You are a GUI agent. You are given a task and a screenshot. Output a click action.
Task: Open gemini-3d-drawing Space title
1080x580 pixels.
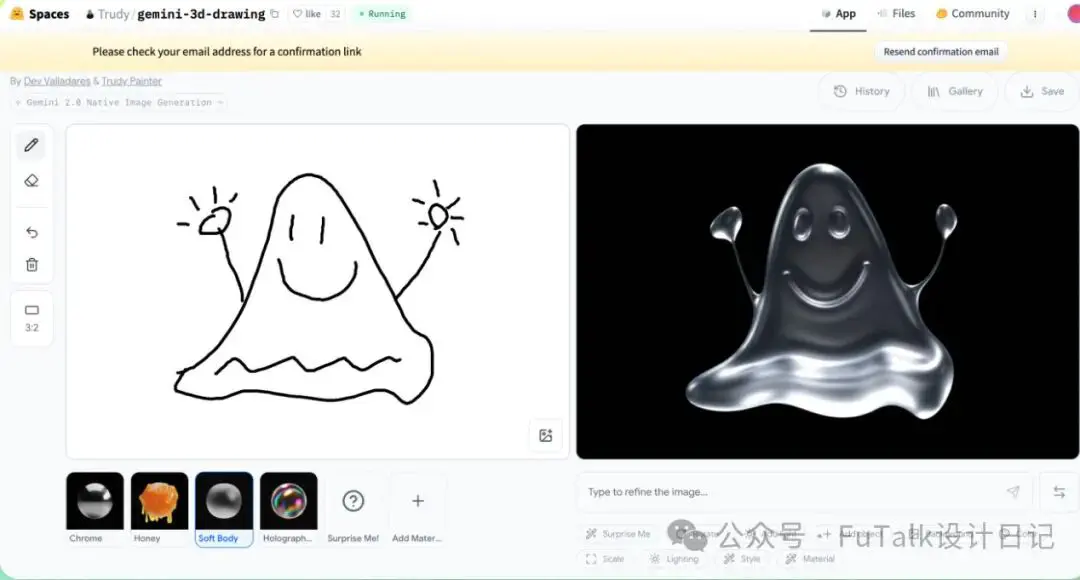201,14
